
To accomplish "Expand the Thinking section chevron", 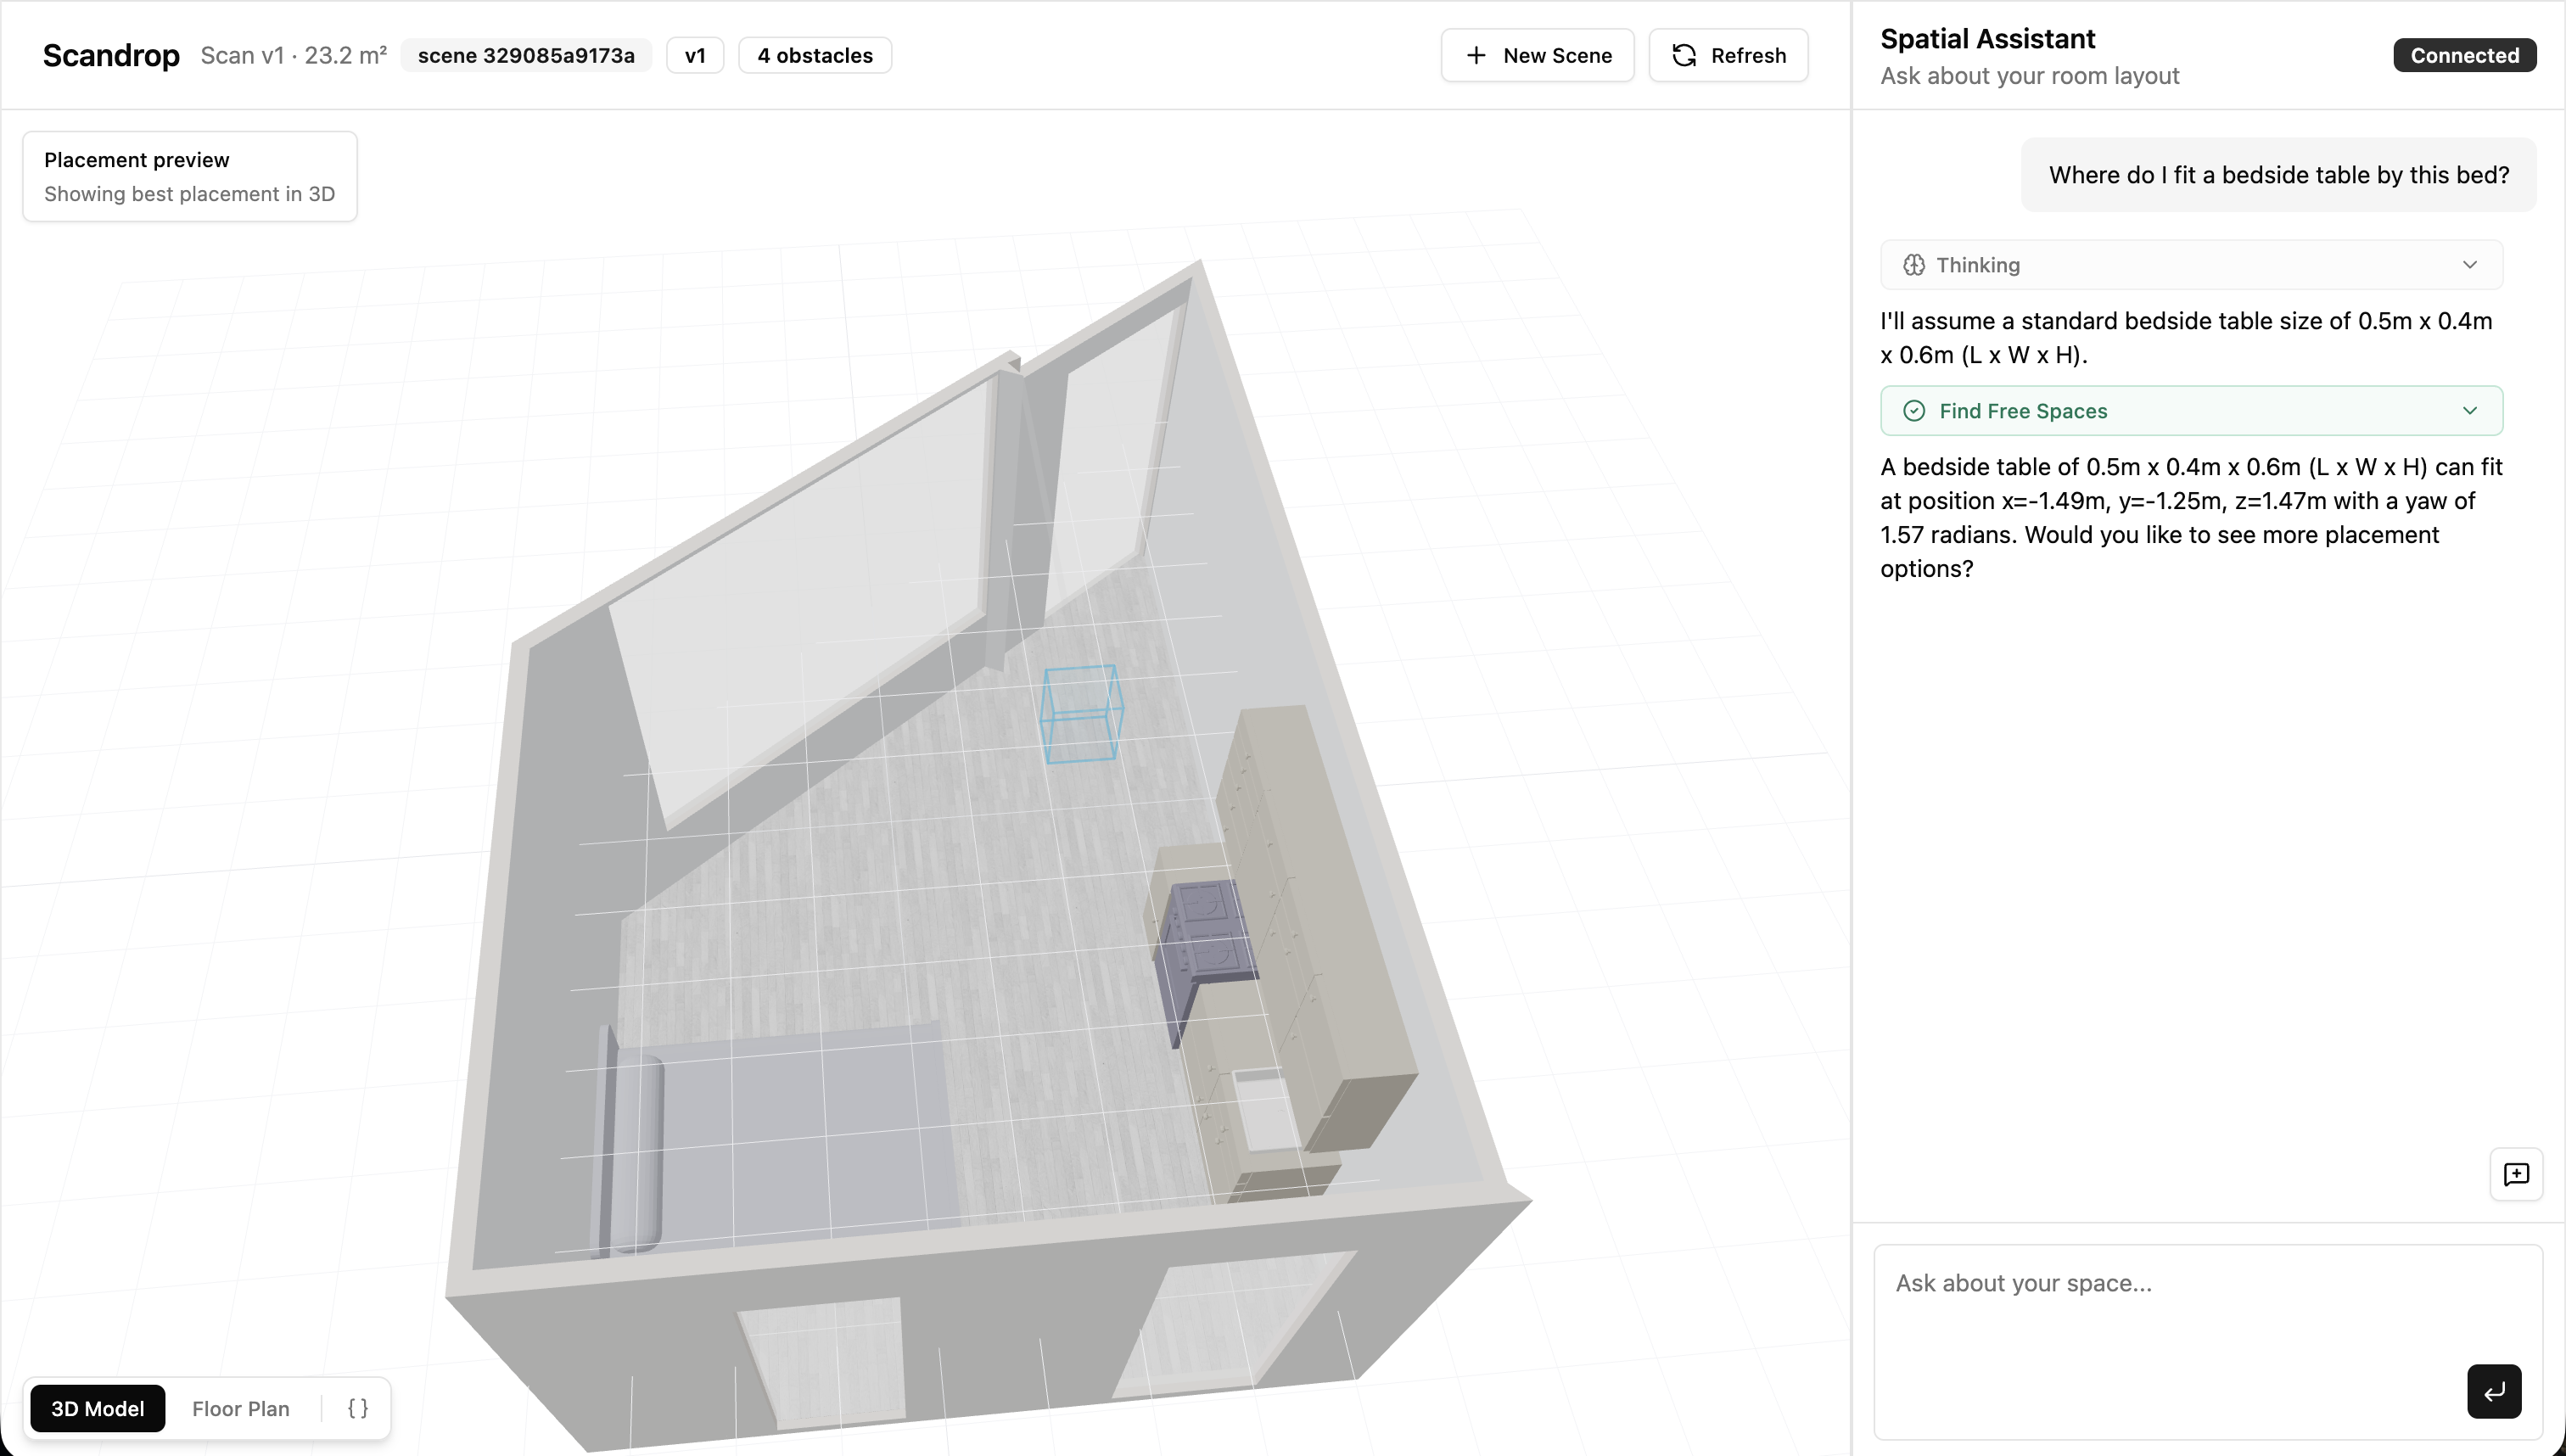I will click(2469, 265).
